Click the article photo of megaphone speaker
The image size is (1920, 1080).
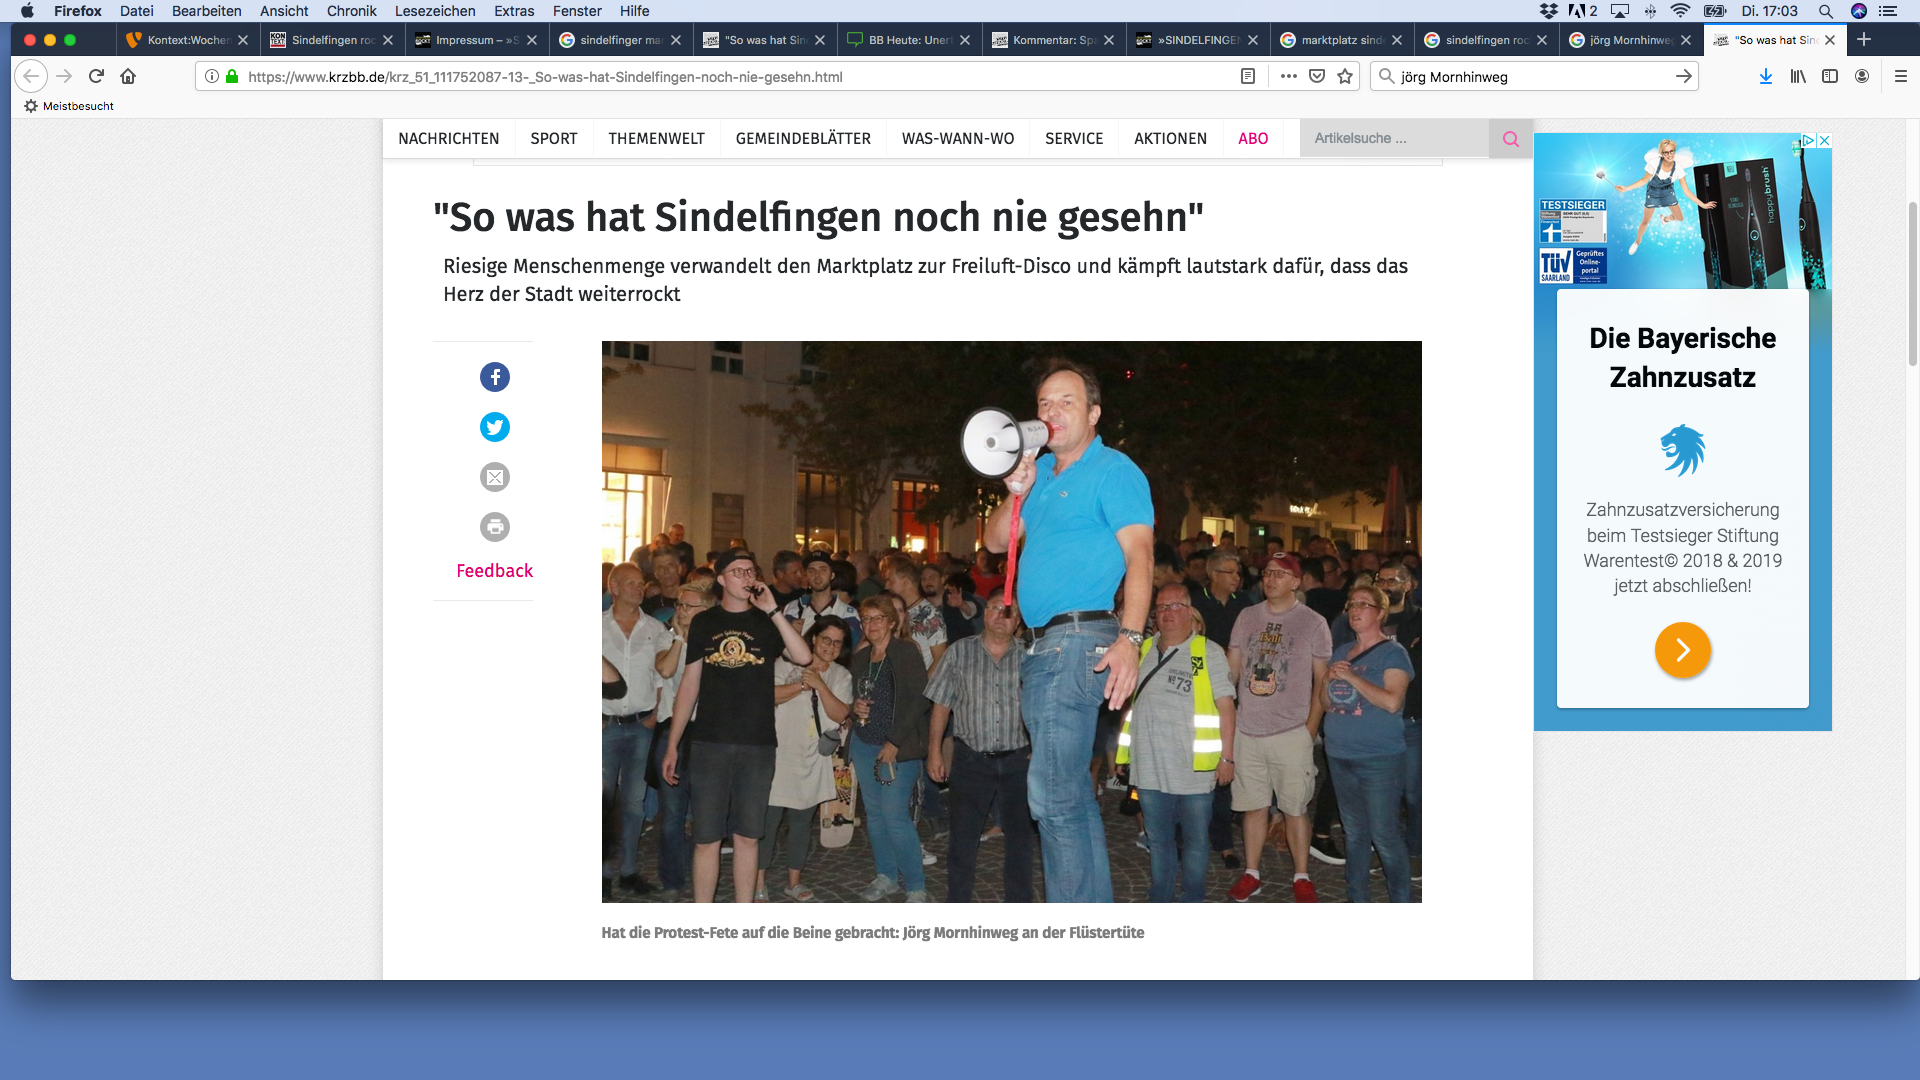(1011, 622)
